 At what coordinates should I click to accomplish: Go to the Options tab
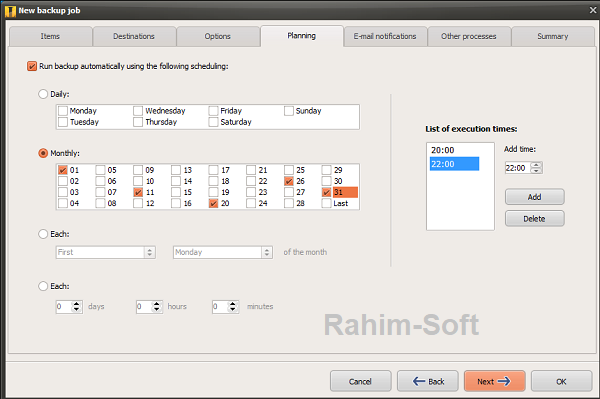218,36
